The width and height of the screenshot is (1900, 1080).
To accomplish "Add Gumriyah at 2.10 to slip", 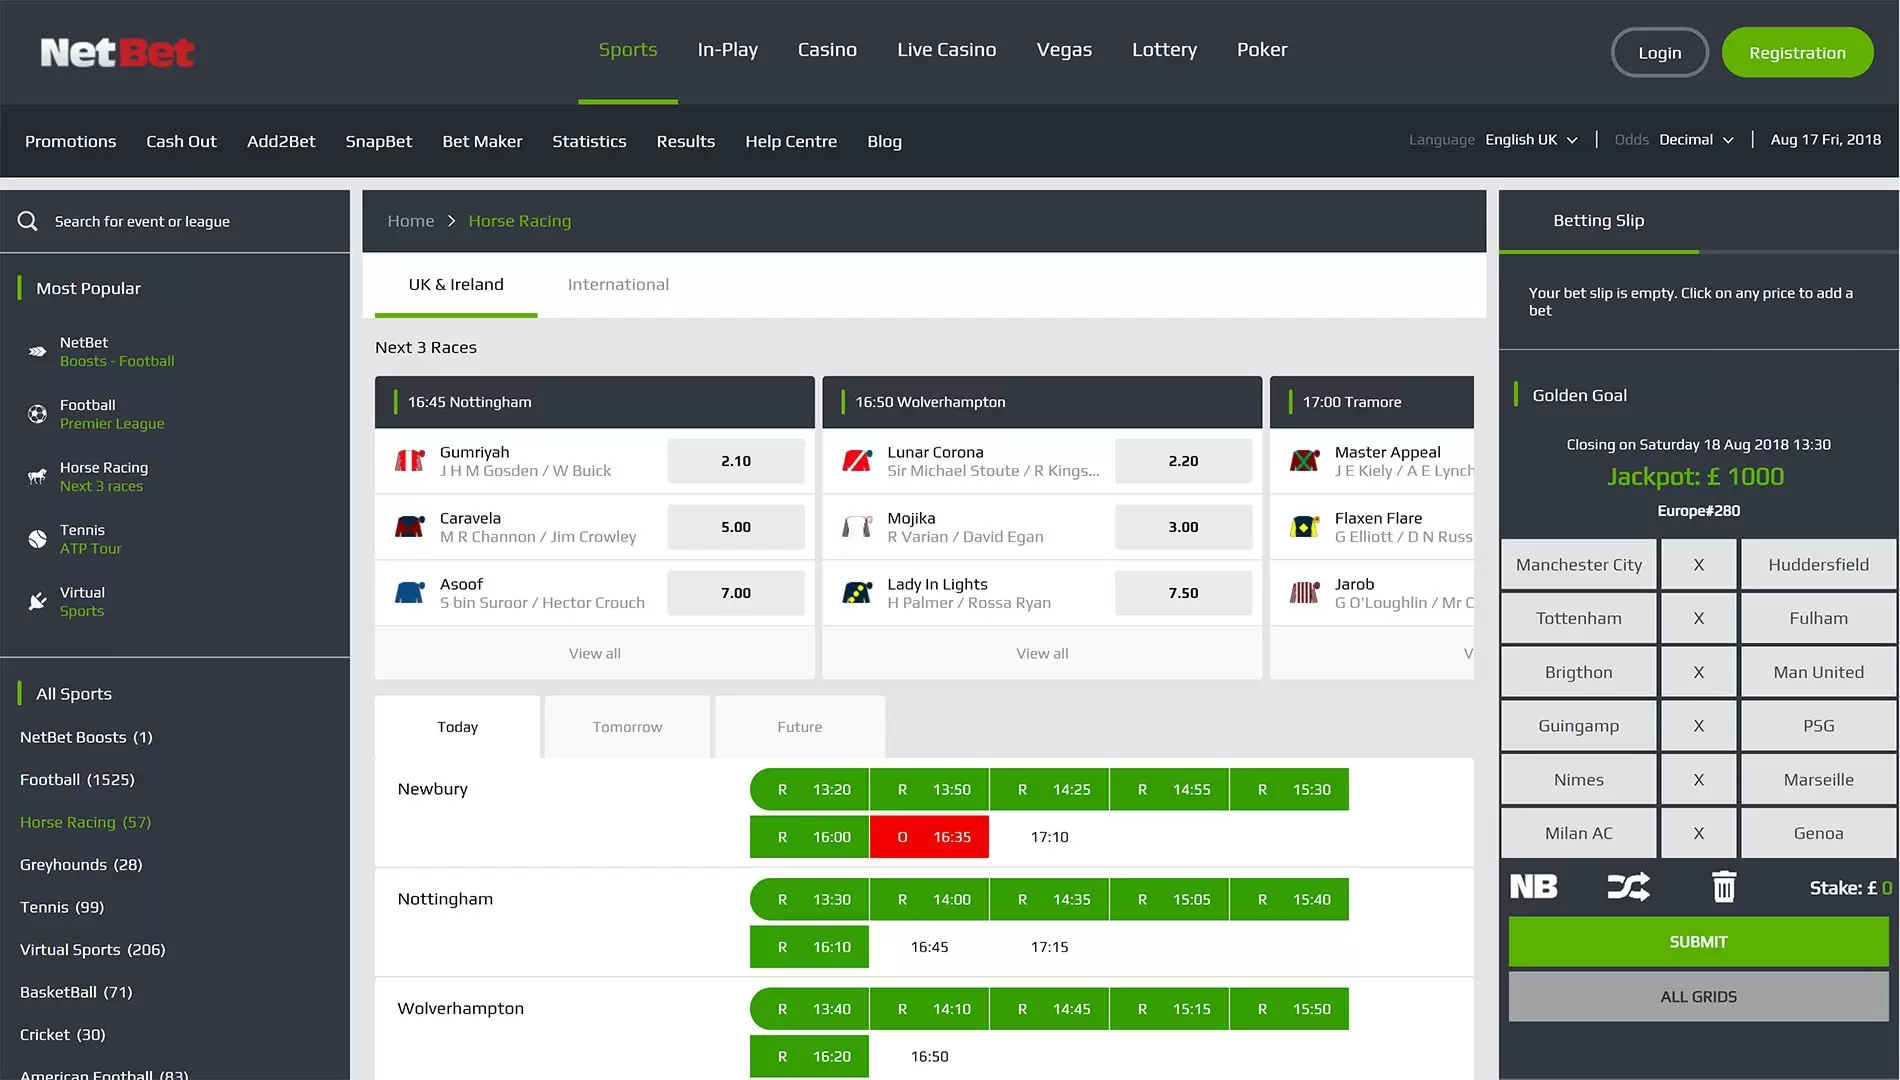I will point(736,461).
